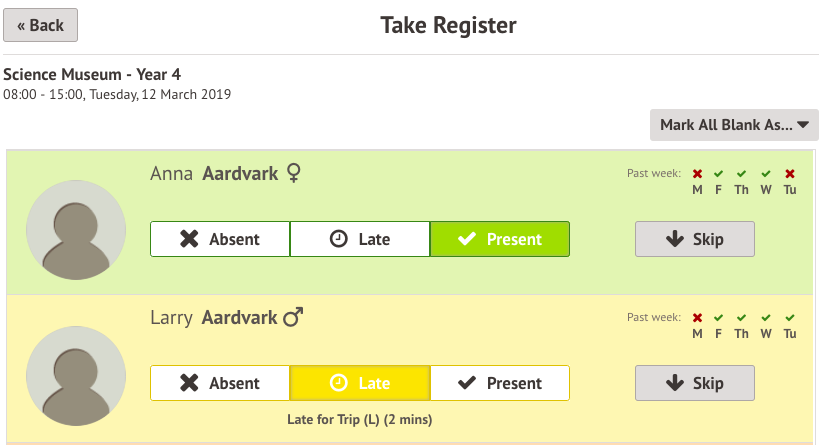Screen dimensions: 823x445
Task: Mark Anna Aardvark as Late
Action: click(360, 239)
